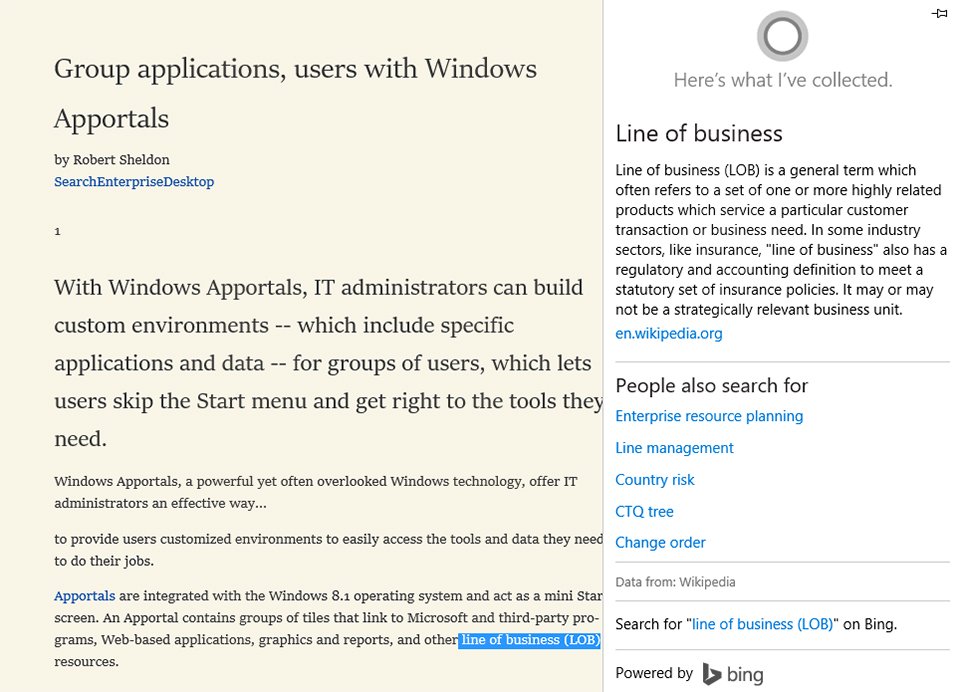
Task: Click the Line of business definition paragraph
Action: pyautogui.click(x=781, y=239)
